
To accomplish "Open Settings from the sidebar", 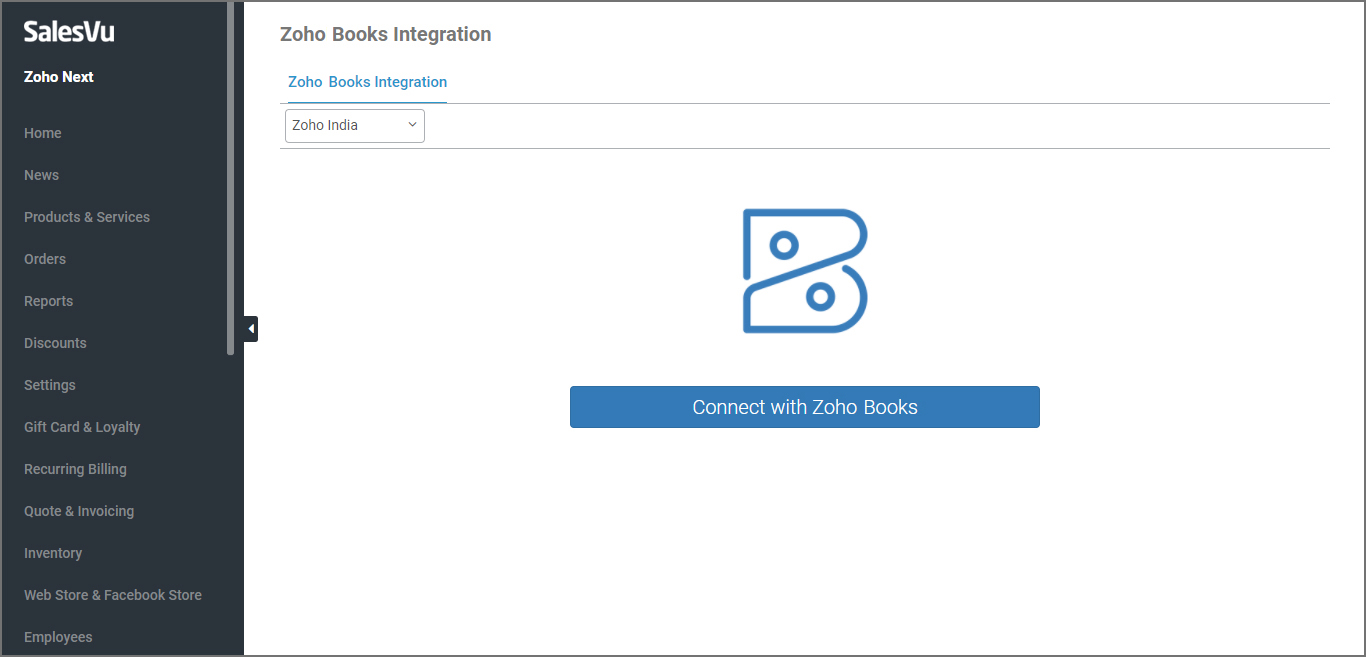I will point(50,385).
